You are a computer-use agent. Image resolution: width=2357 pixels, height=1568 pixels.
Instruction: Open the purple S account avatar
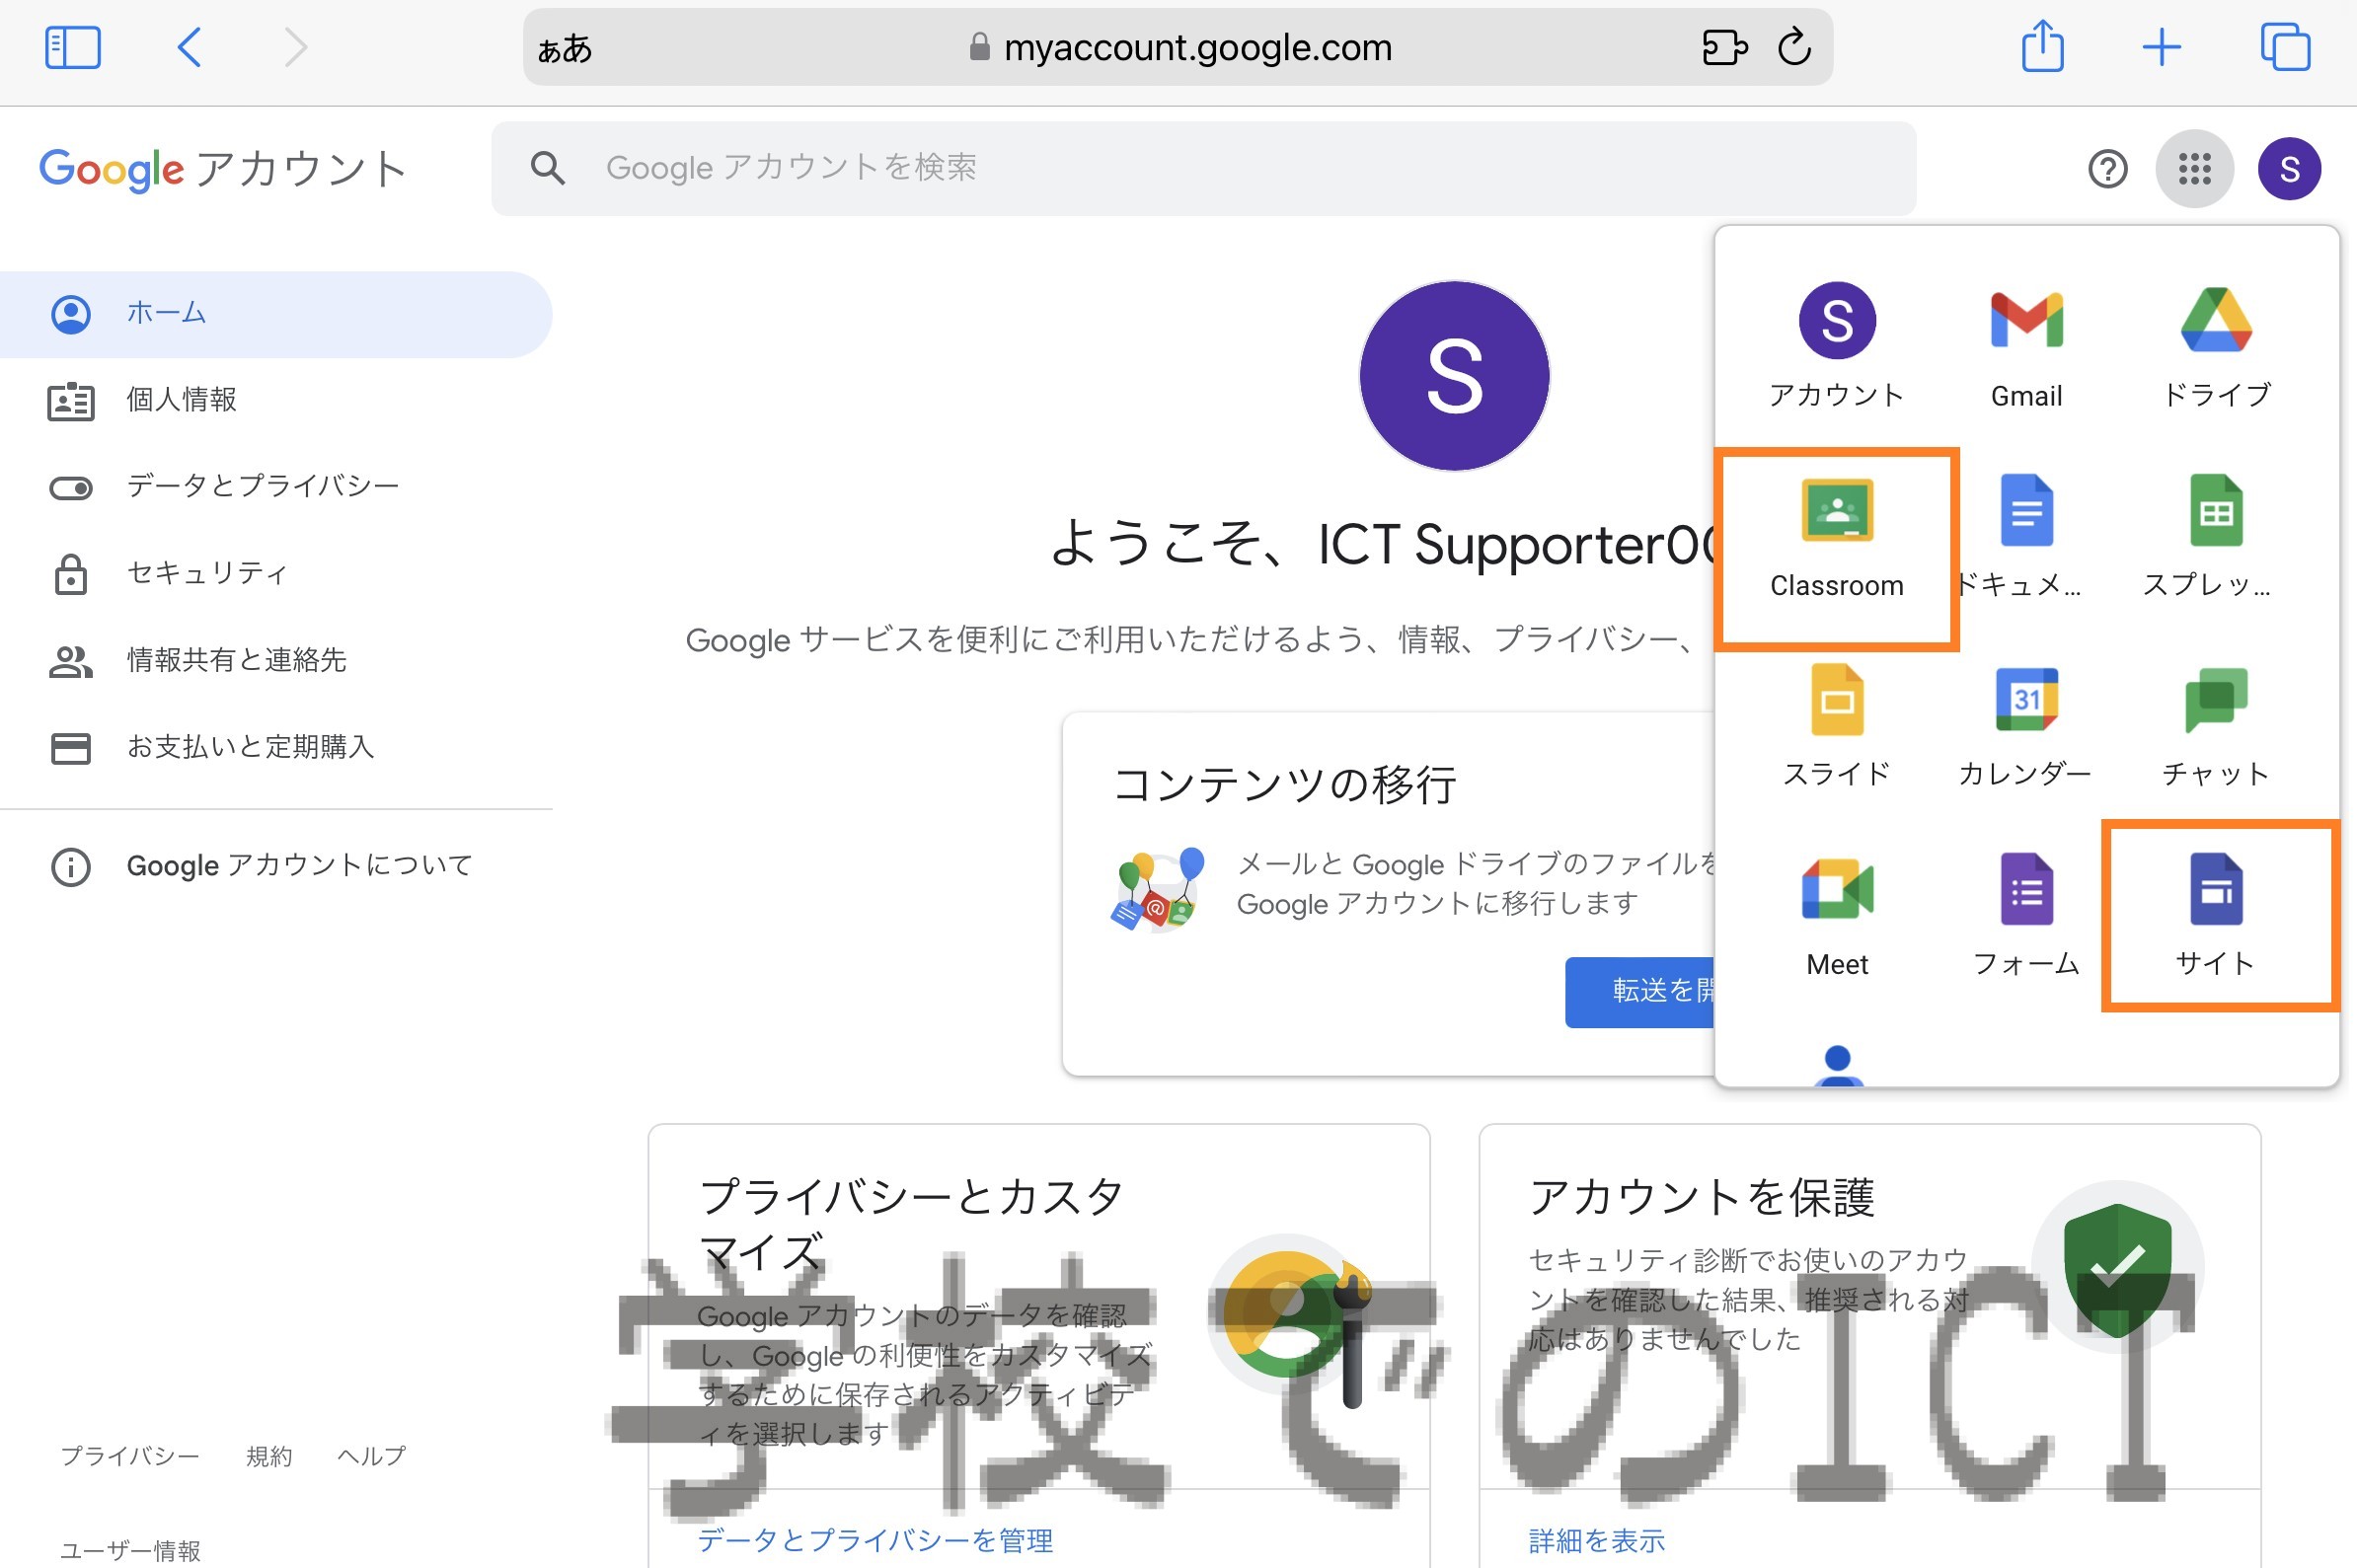tap(2289, 169)
